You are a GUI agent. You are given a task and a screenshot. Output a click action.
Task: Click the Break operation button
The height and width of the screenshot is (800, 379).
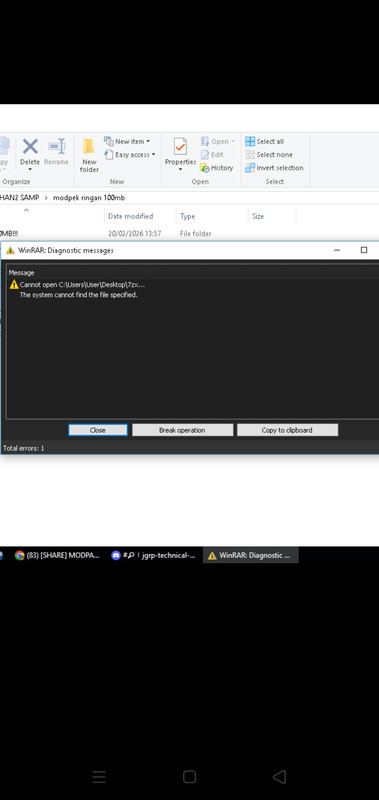pyautogui.click(x=182, y=430)
